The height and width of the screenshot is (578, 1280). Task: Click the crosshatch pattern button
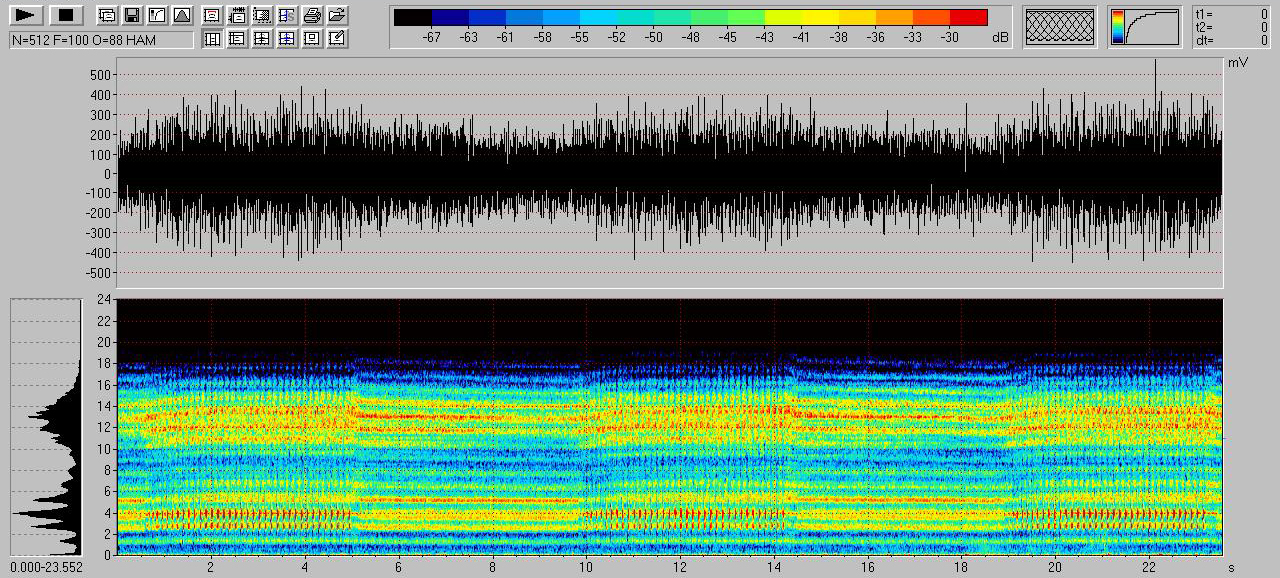point(1061,27)
